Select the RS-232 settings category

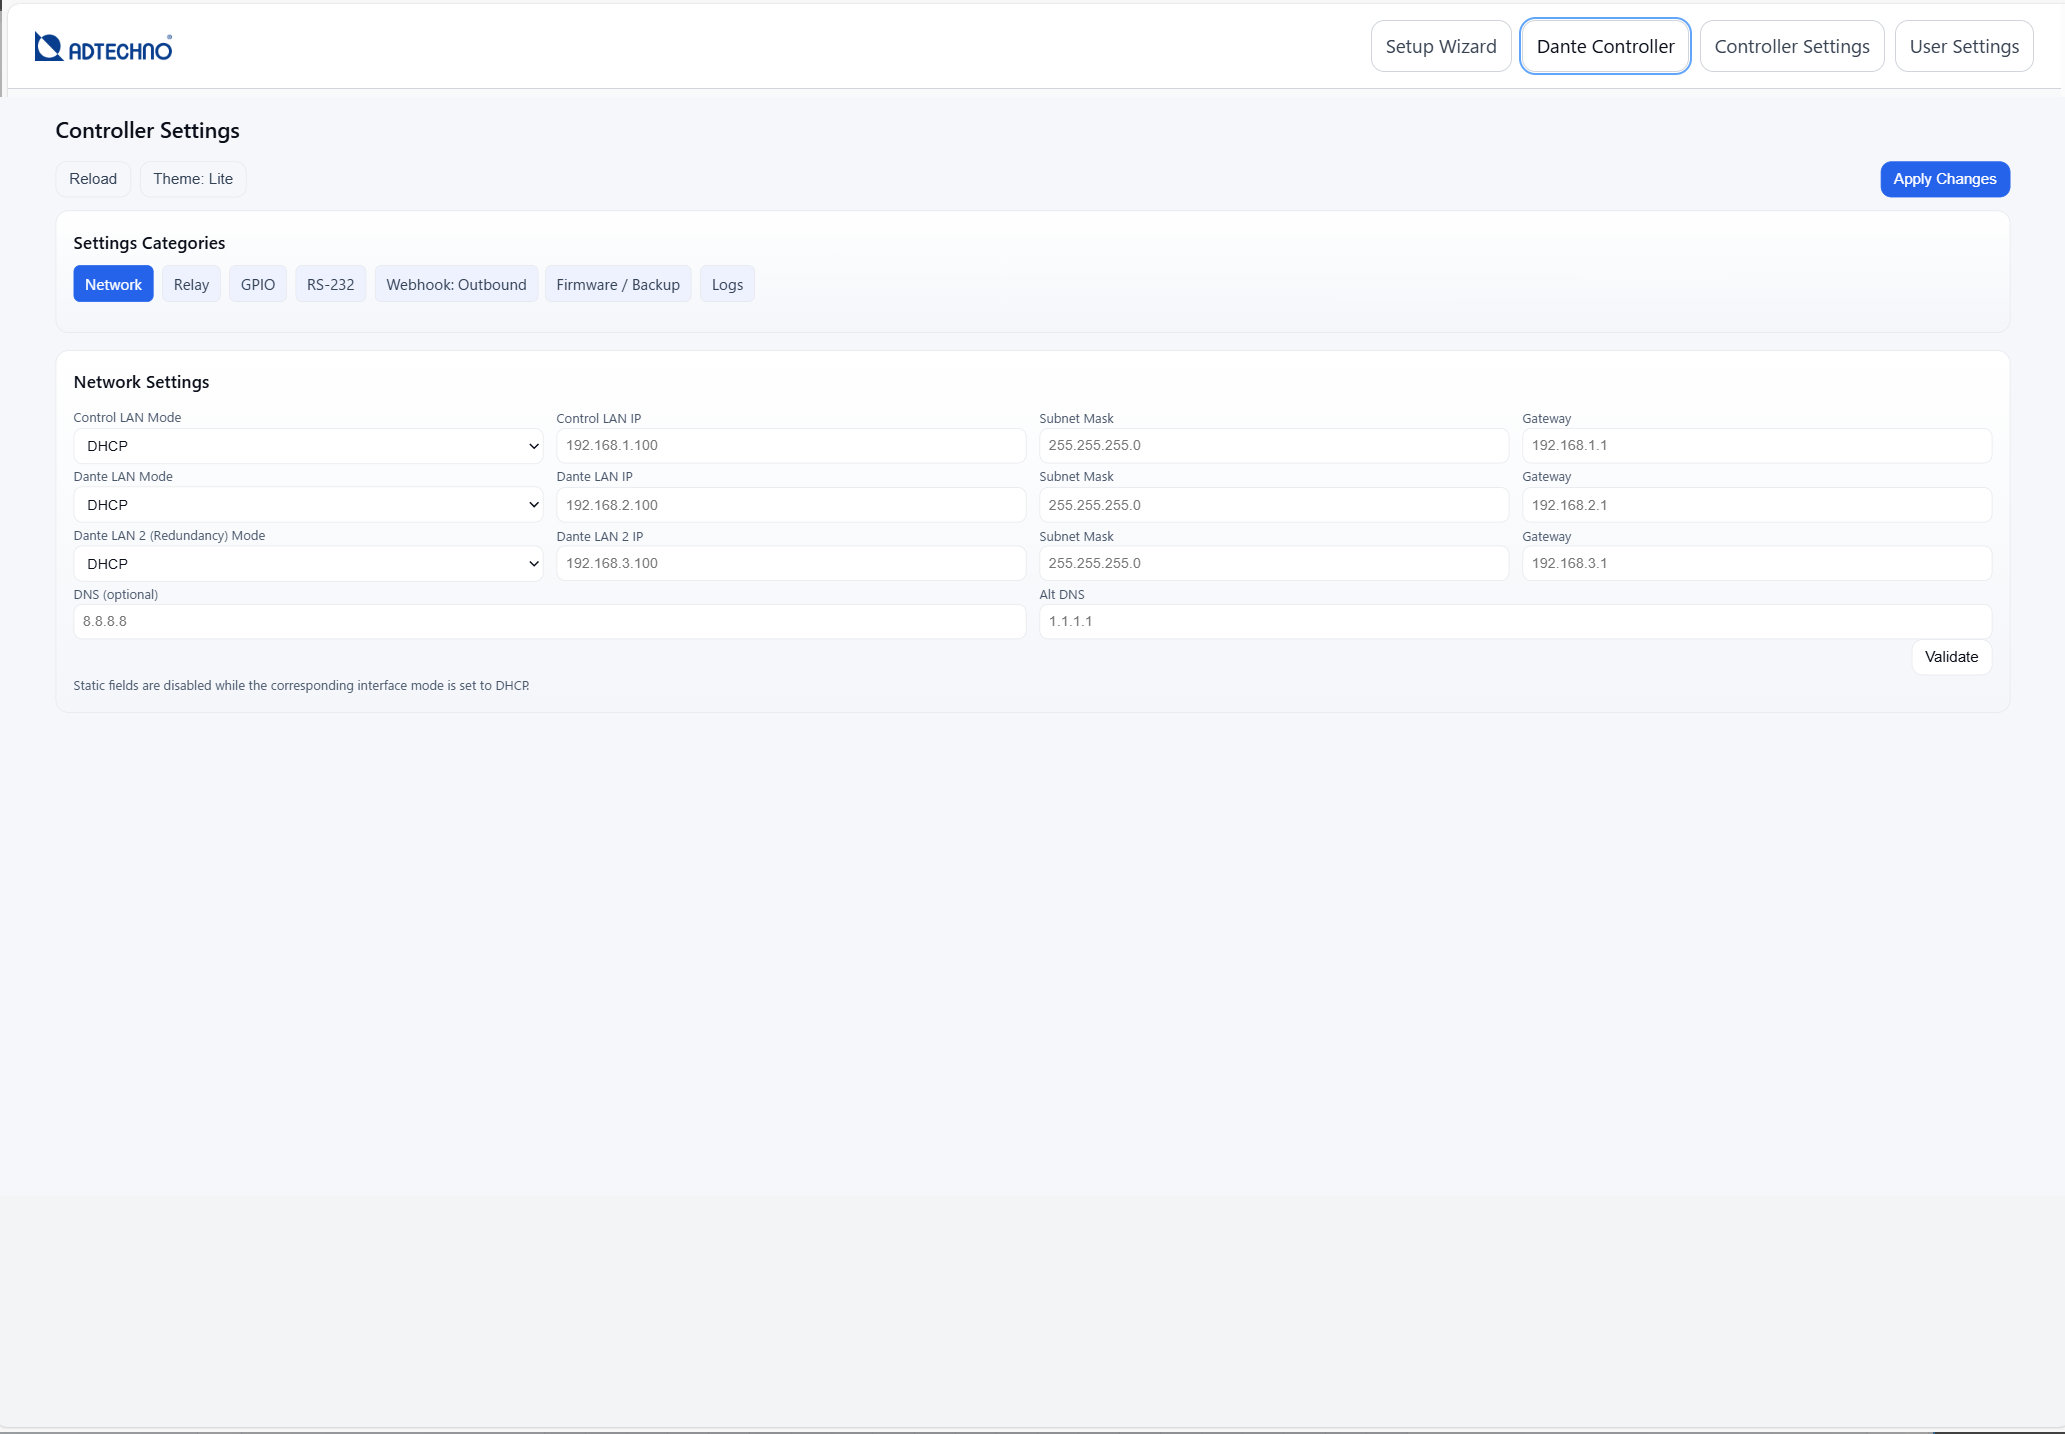tap(330, 284)
